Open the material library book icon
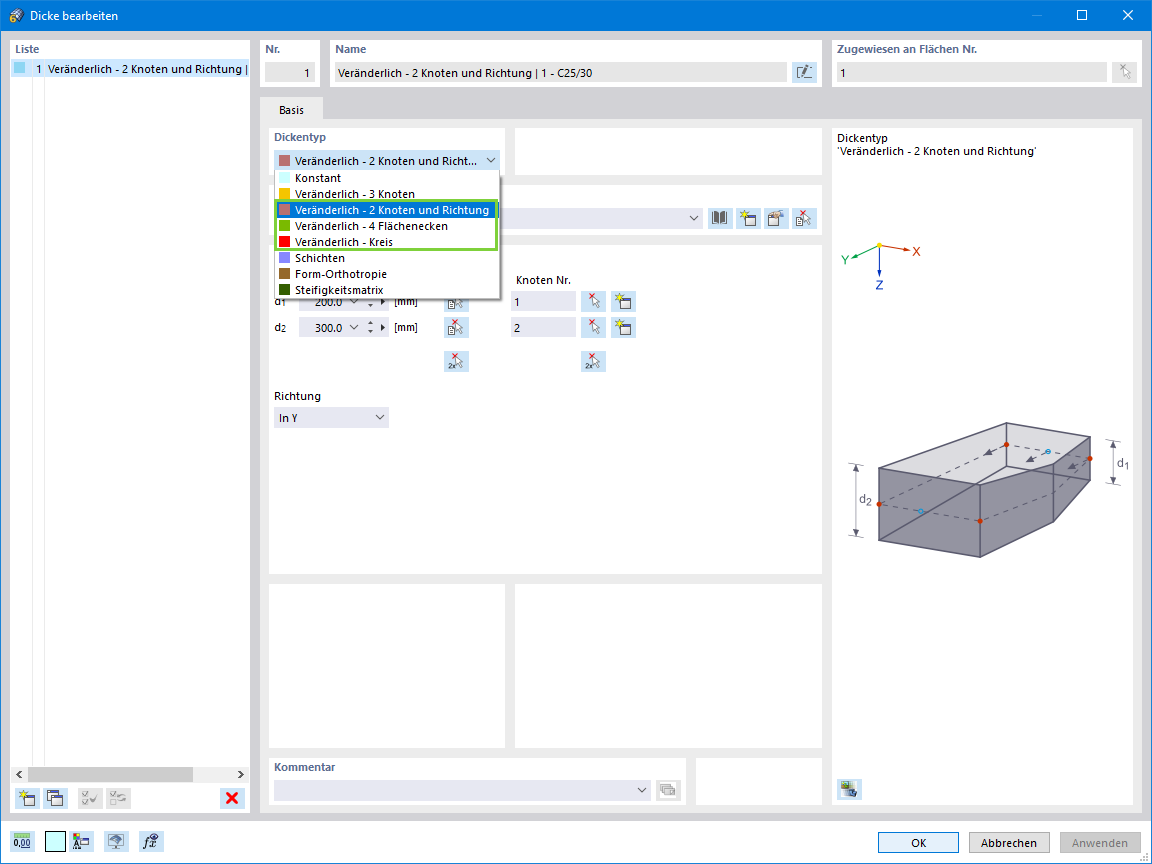Image resolution: width=1152 pixels, height=864 pixels. point(720,218)
